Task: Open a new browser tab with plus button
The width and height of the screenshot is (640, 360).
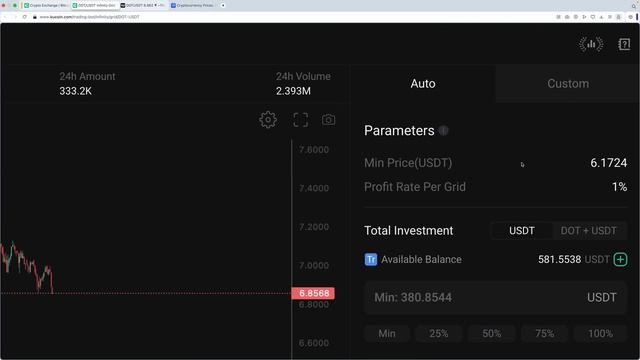Action: (x=223, y=5)
